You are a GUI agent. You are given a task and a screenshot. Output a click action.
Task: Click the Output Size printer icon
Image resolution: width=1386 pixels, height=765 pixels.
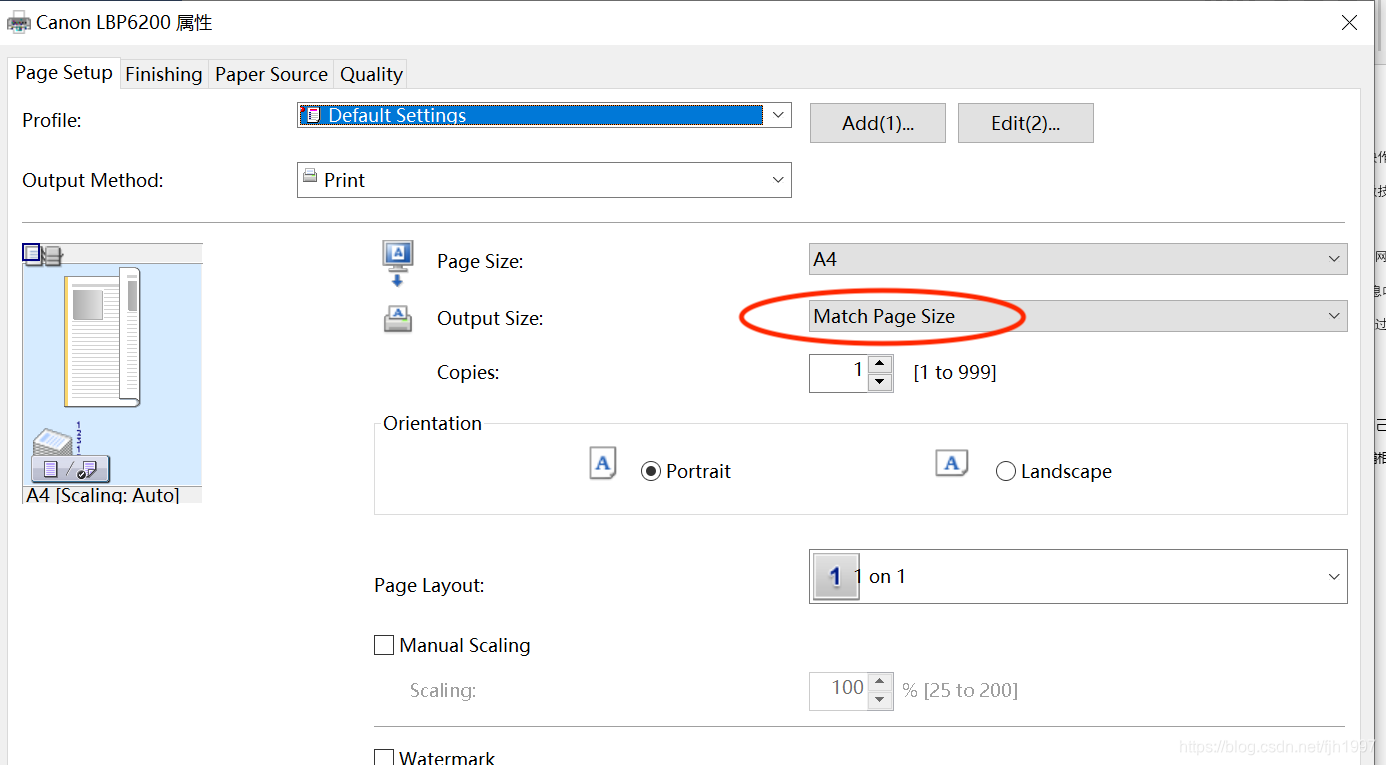point(398,319)
